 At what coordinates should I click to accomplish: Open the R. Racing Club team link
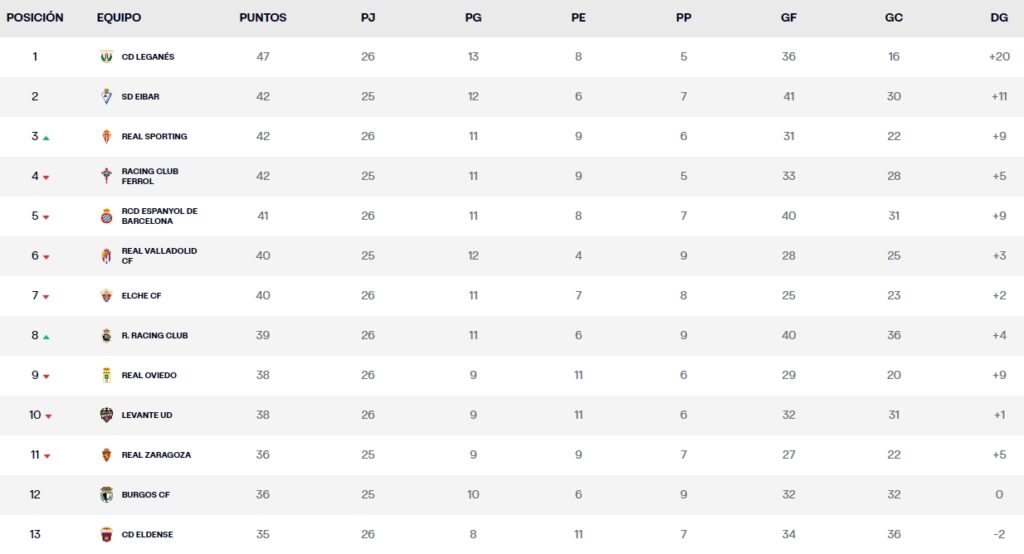(x=154, y=336)
